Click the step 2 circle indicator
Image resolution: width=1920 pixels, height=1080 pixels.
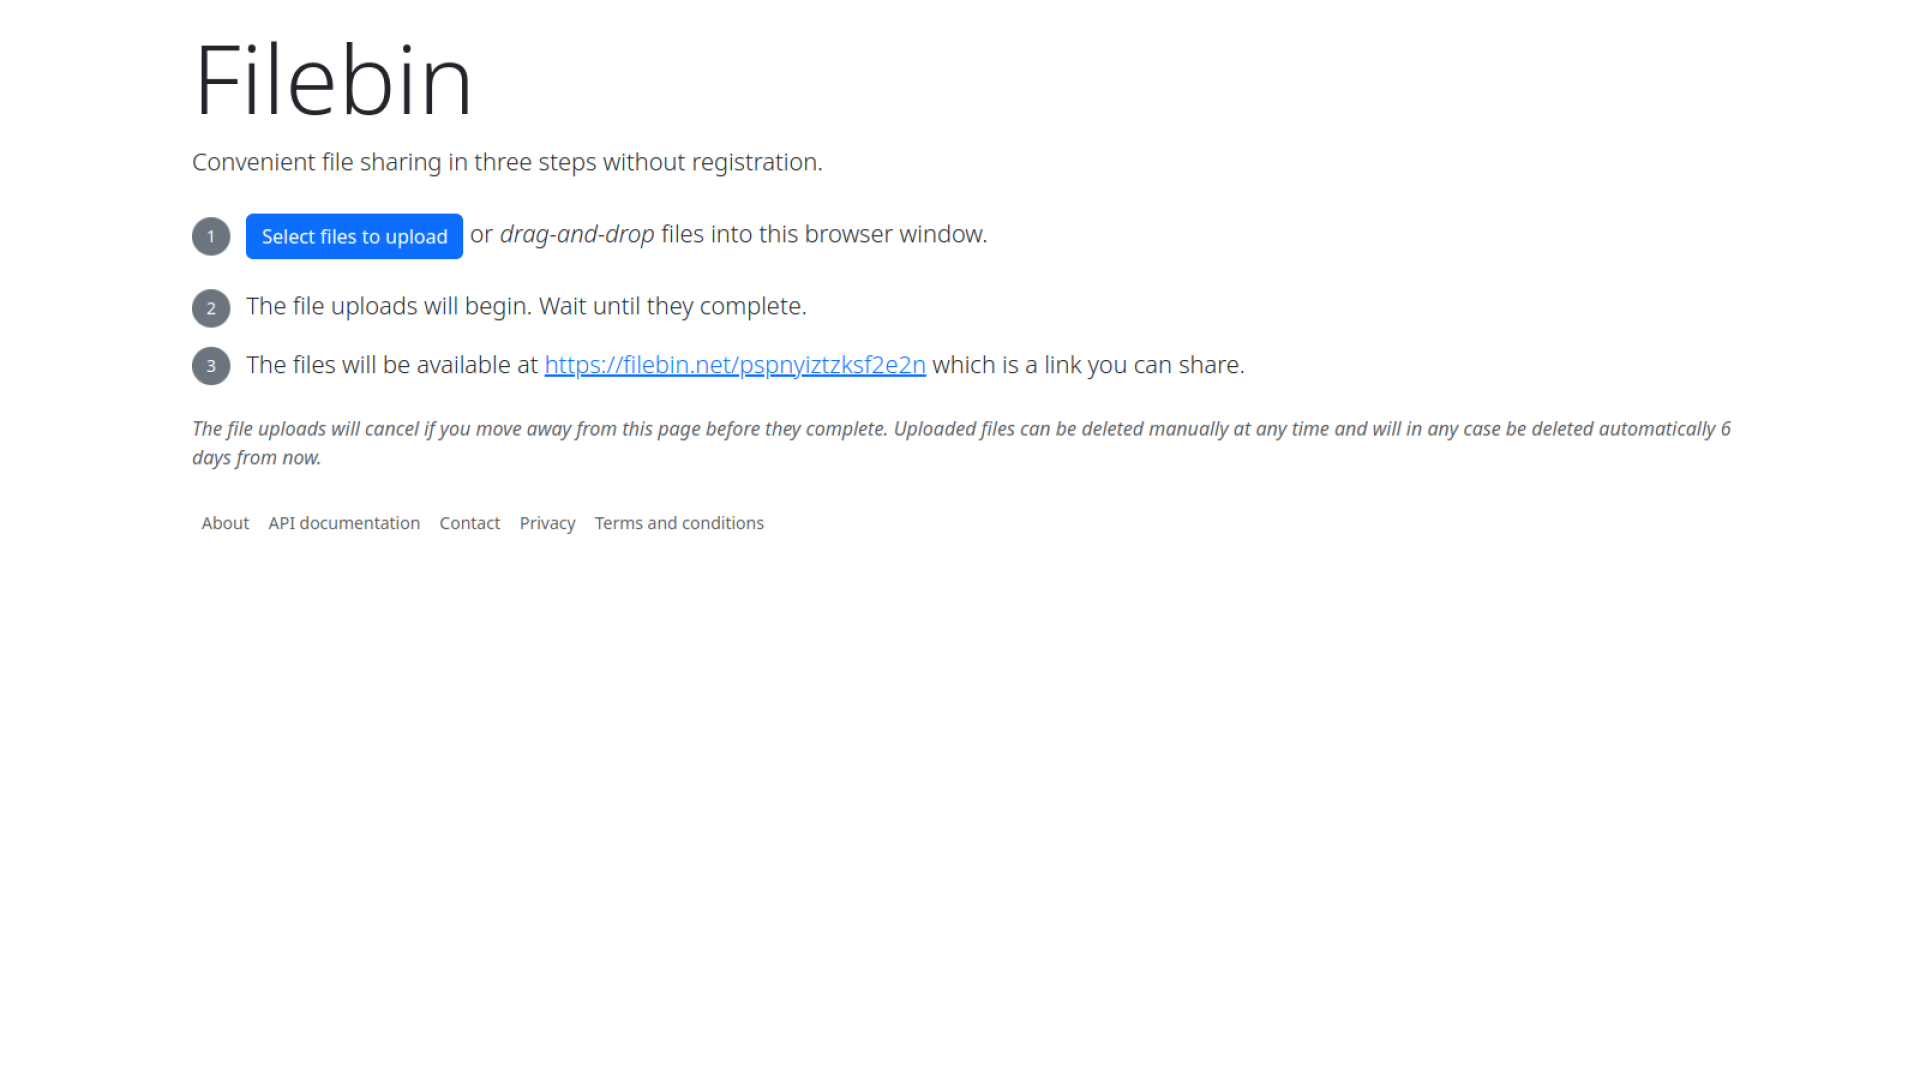(210, 308)
